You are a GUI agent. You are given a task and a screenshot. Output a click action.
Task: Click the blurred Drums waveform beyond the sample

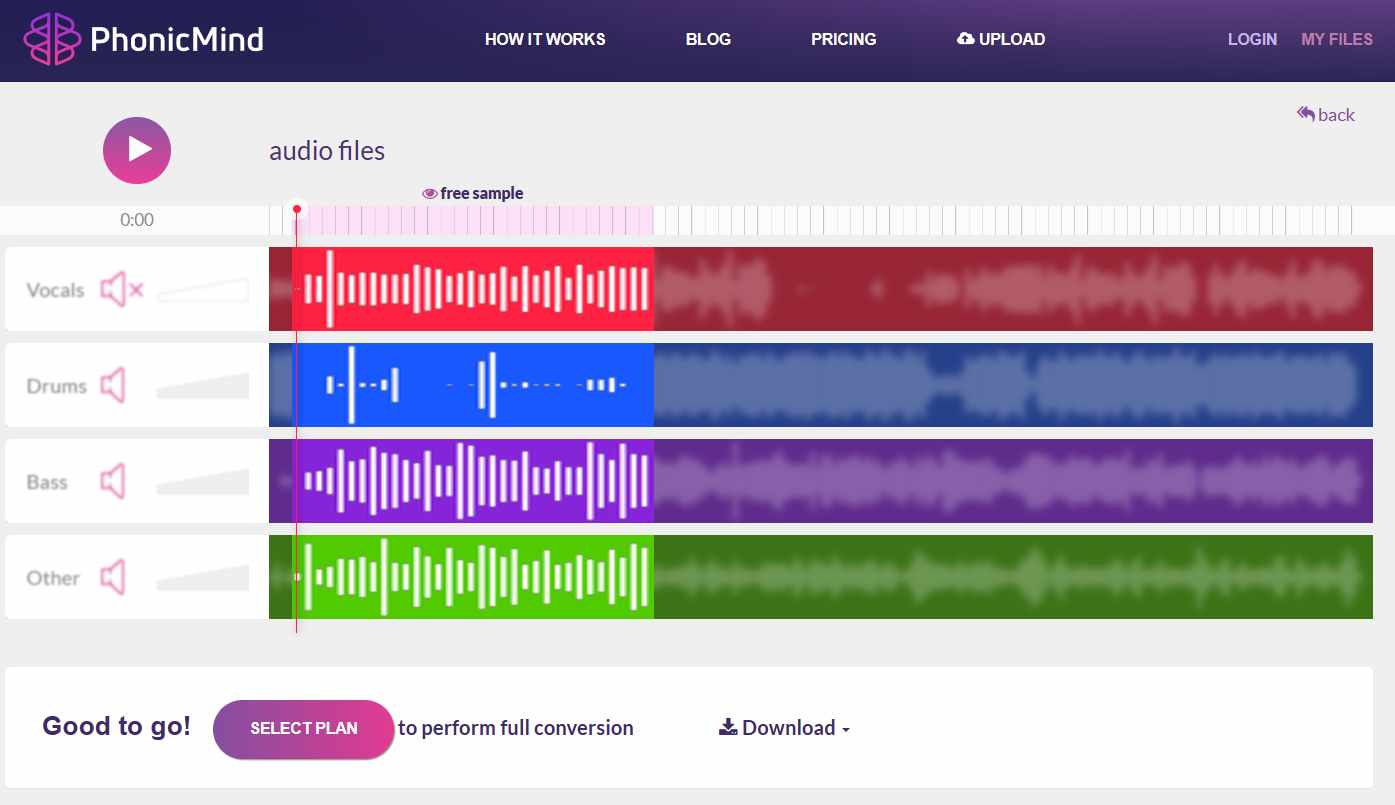click(1013, 385)
